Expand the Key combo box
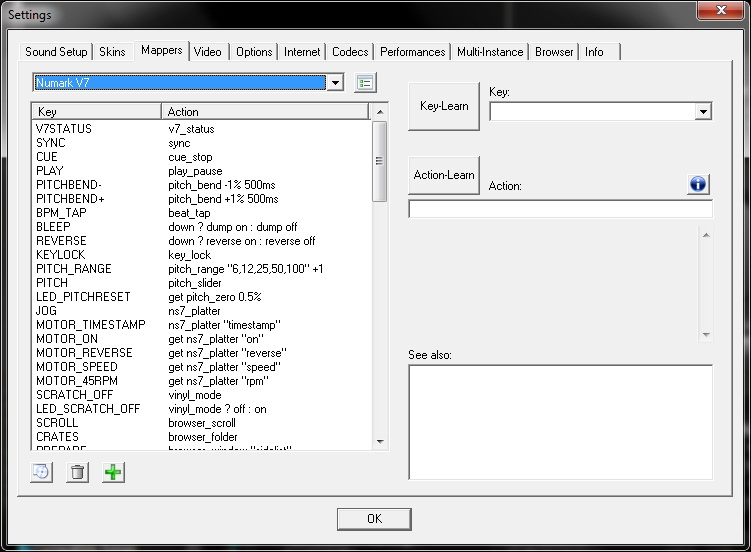Viewport: 751px width, 552px height. tap(703, 112)
